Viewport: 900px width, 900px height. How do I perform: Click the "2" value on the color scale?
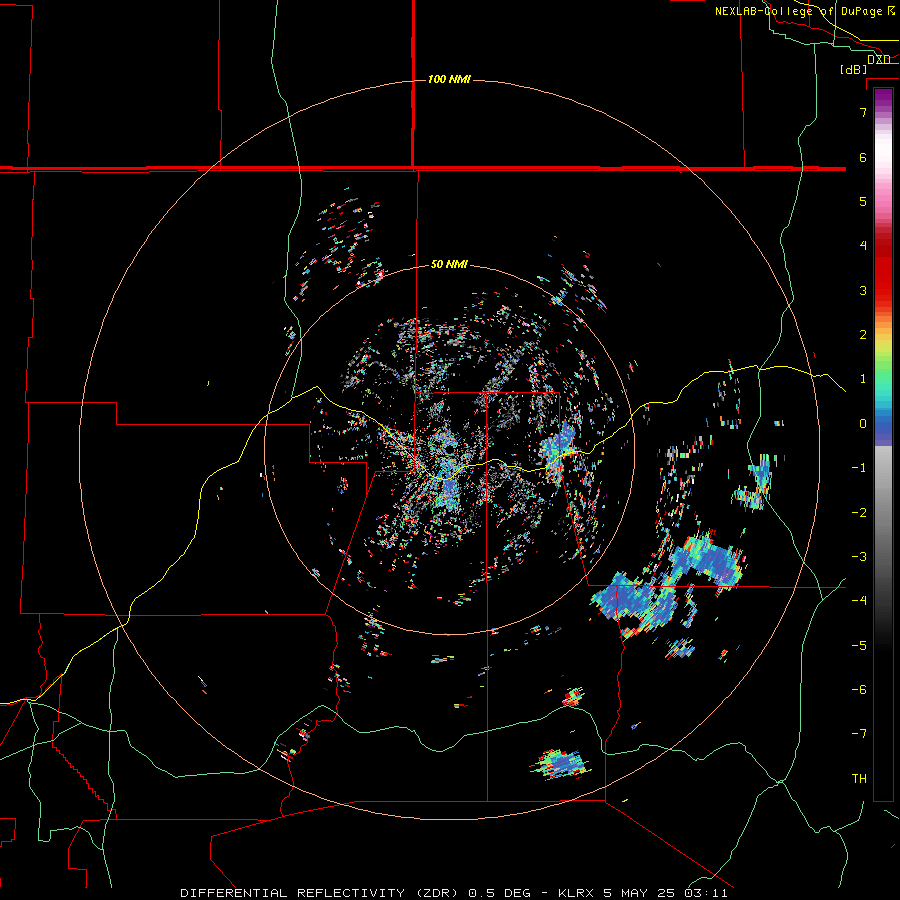[863, 335]
